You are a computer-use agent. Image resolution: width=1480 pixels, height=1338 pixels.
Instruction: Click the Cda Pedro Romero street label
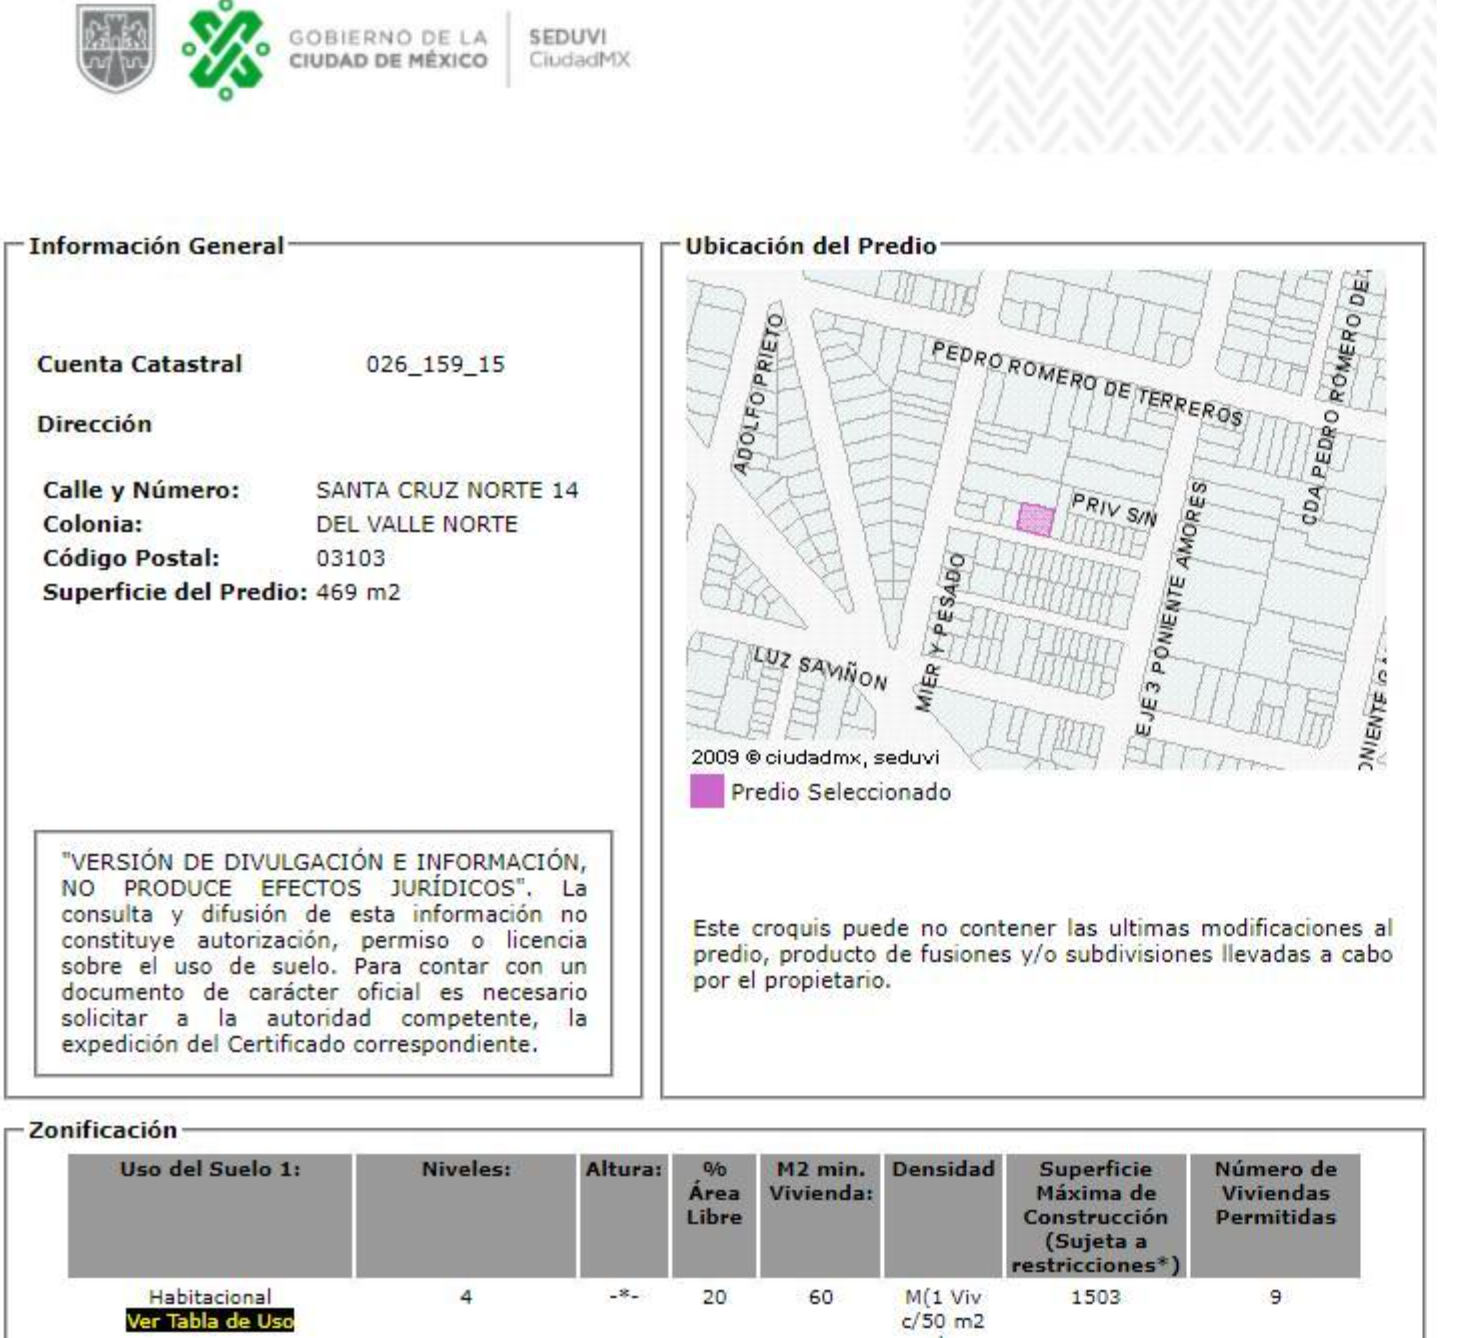pyautogui.click(x=1336, y=399)
